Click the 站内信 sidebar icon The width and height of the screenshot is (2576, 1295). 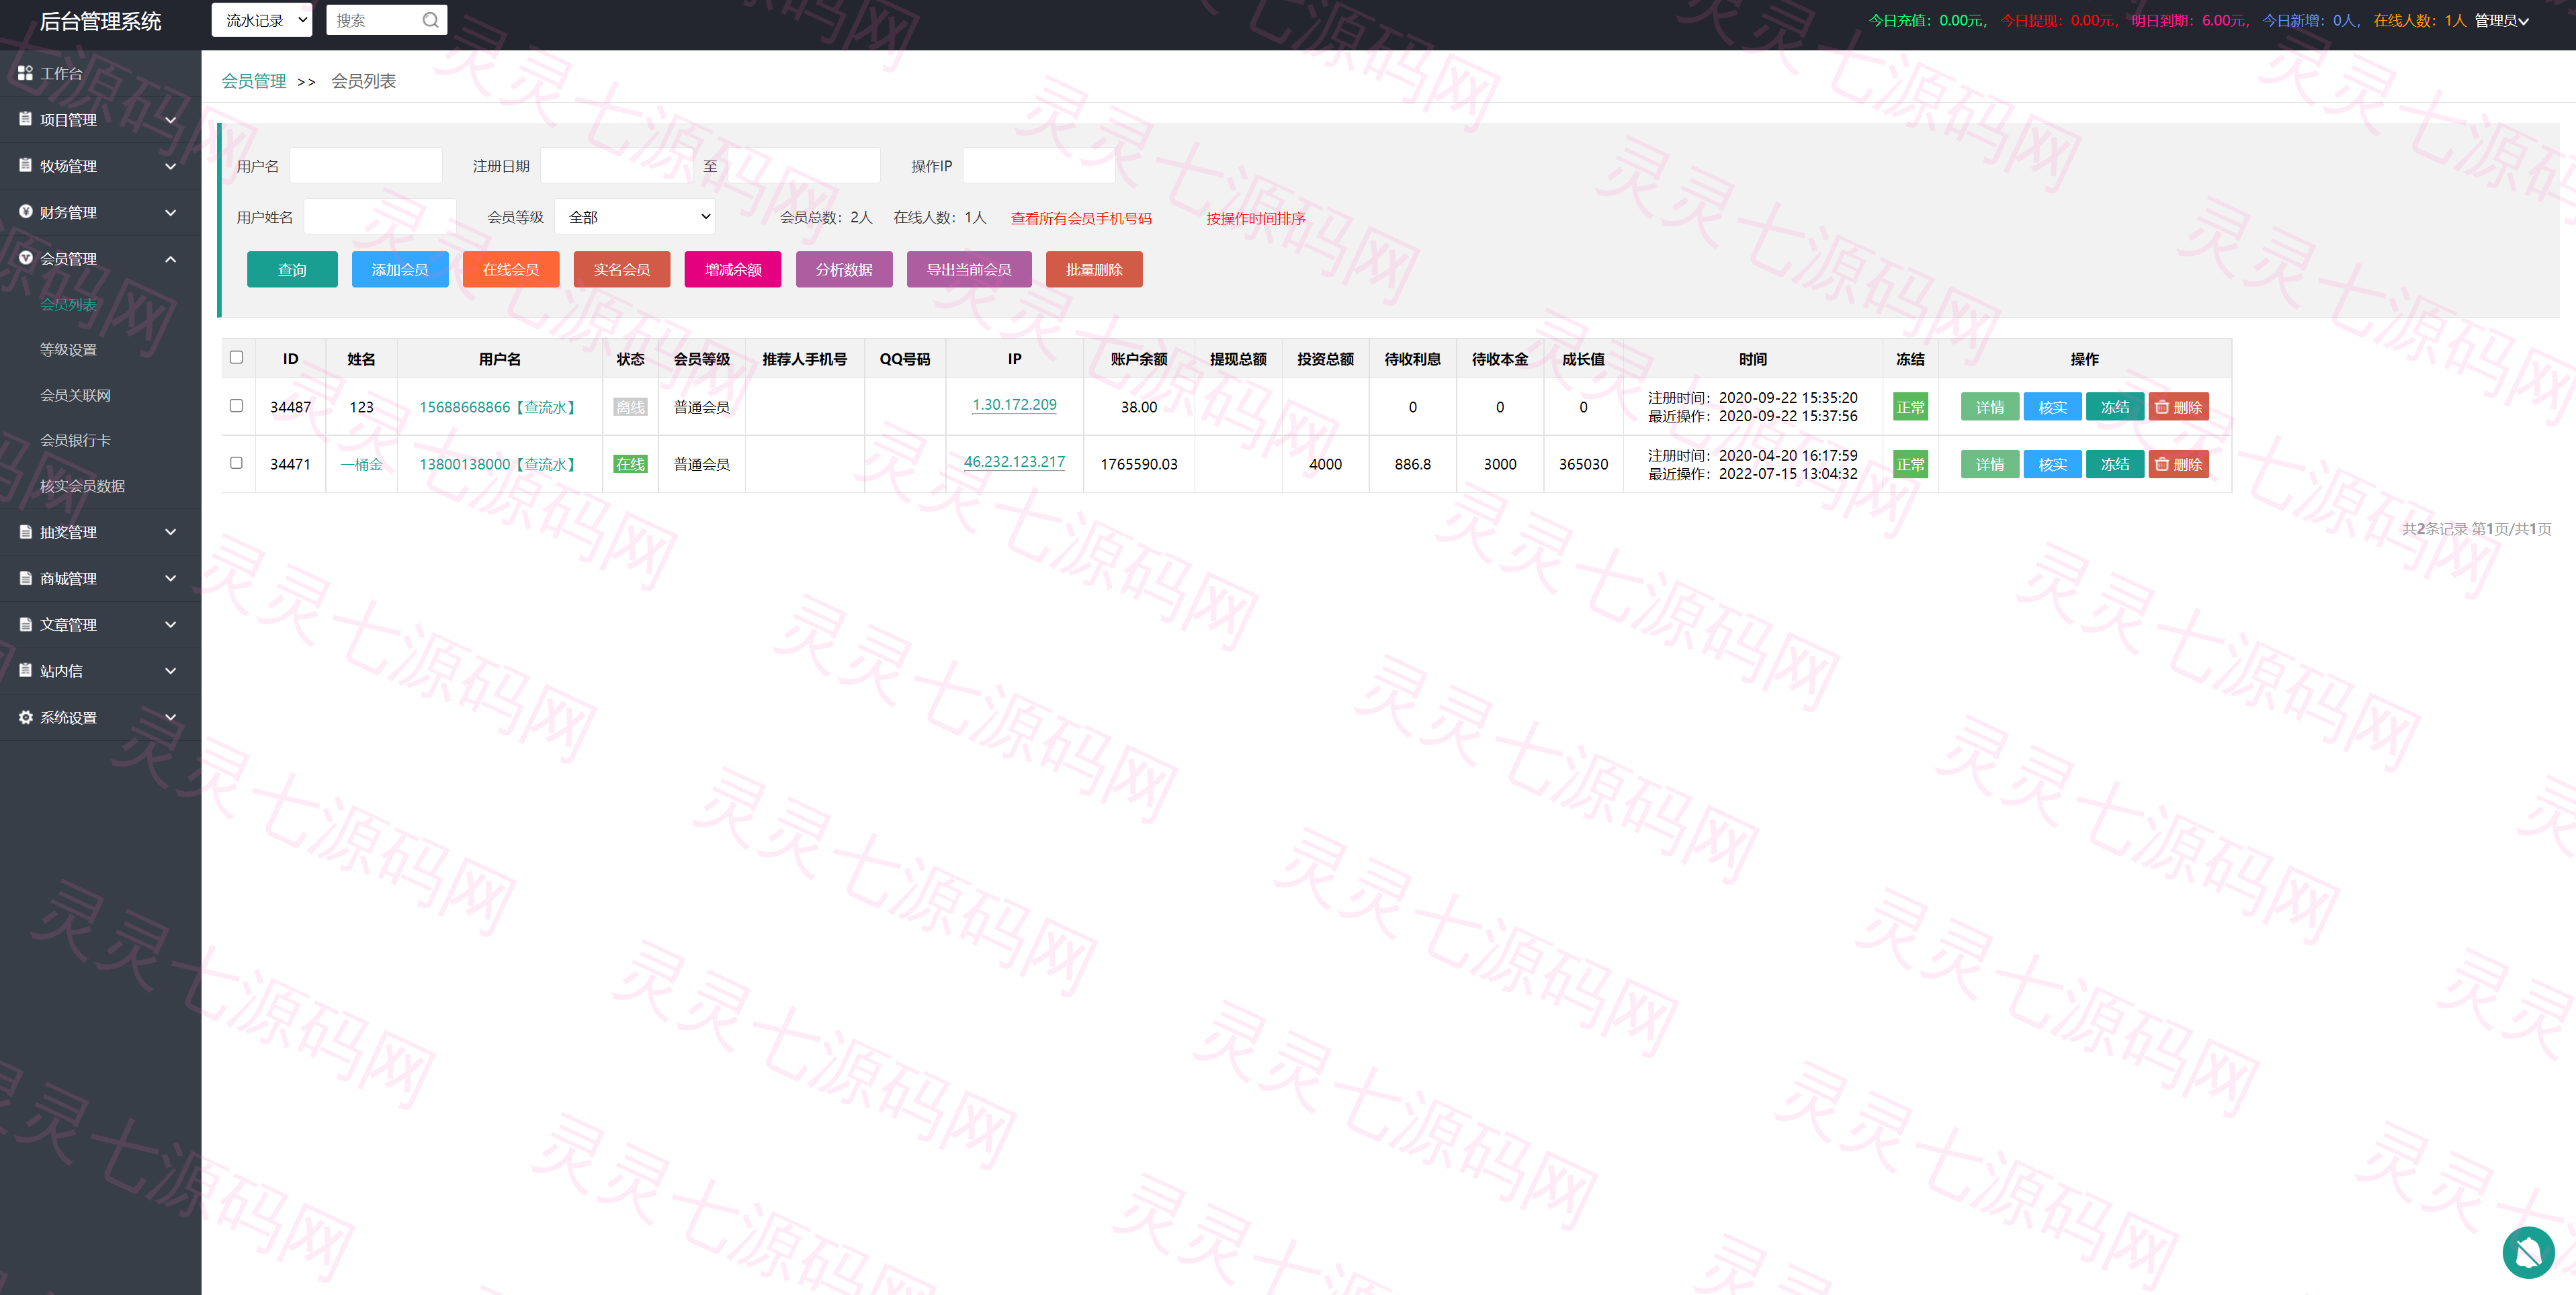[x=25, y=670]
